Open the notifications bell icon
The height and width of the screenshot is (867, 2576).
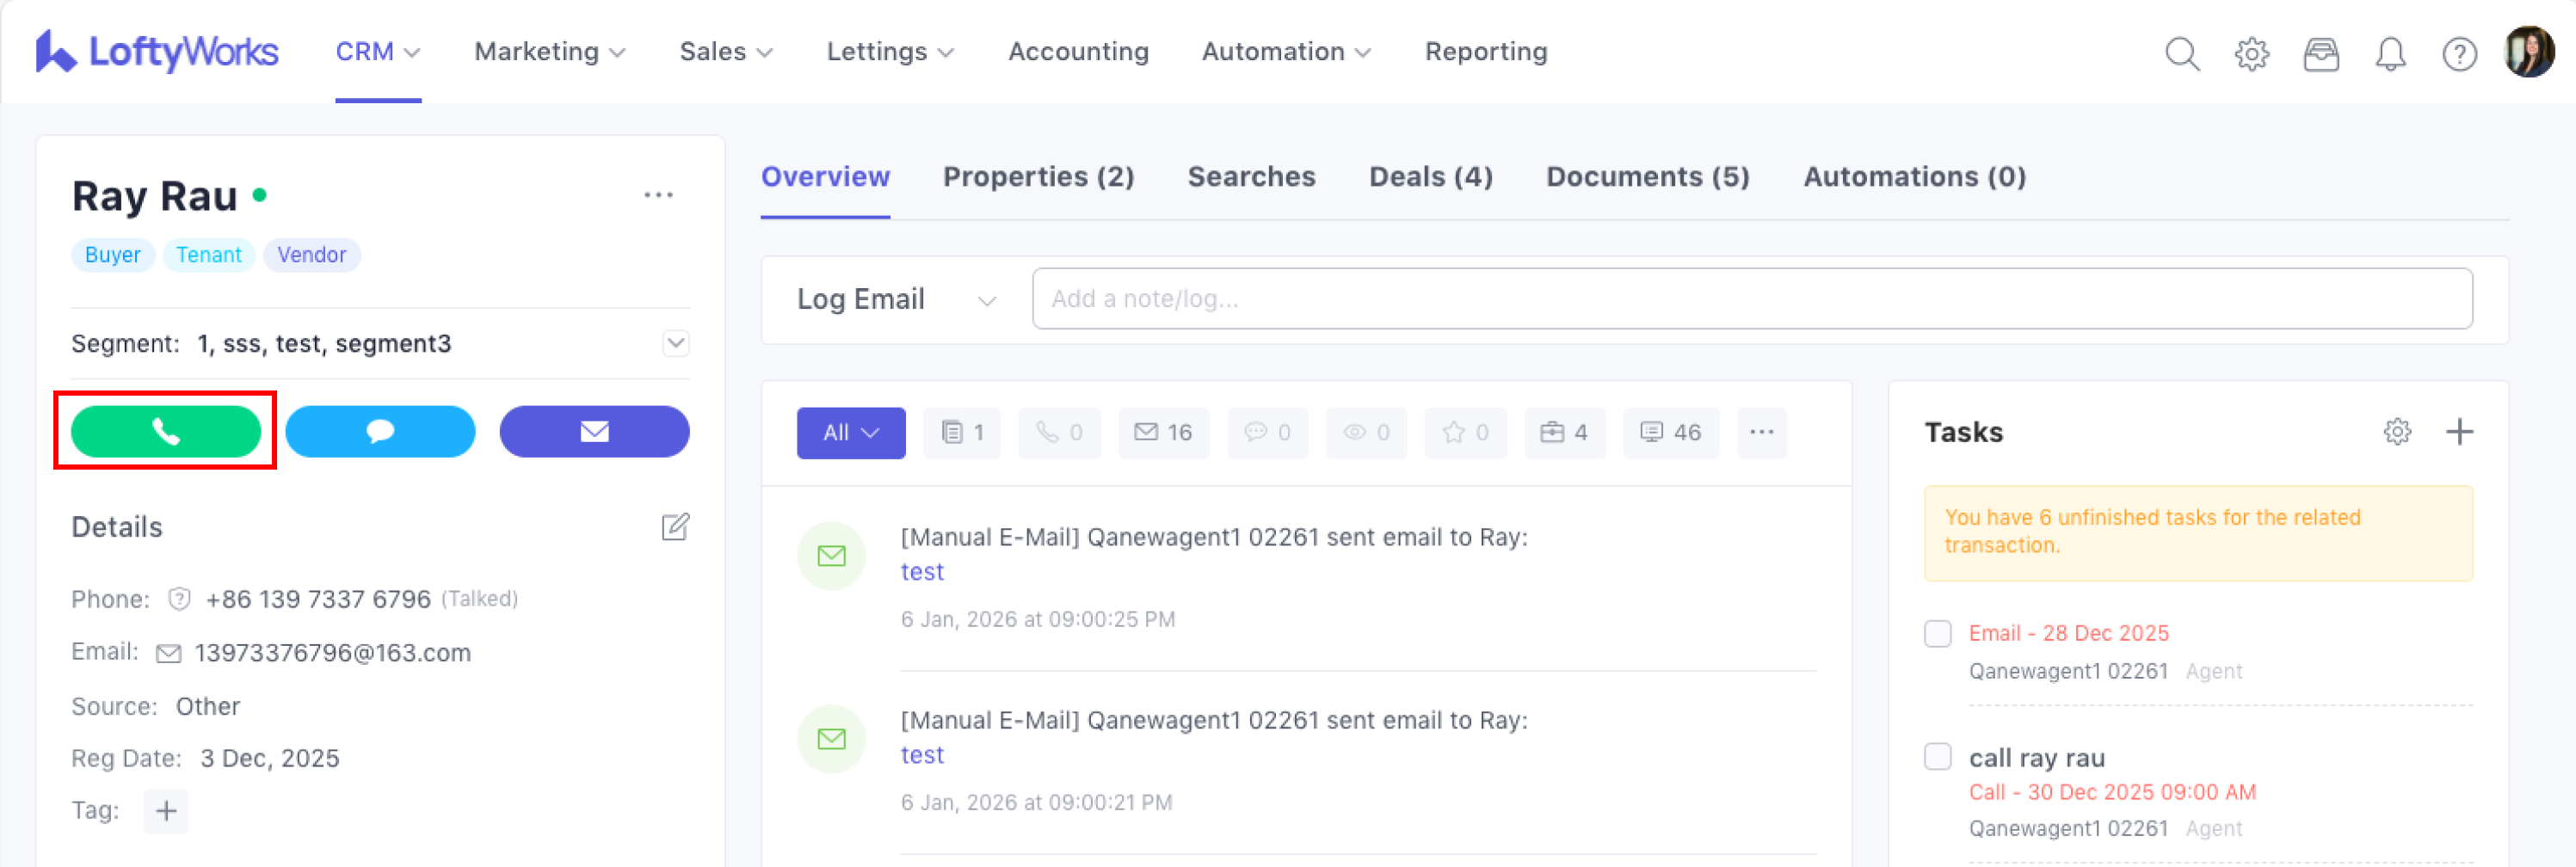2390,53
